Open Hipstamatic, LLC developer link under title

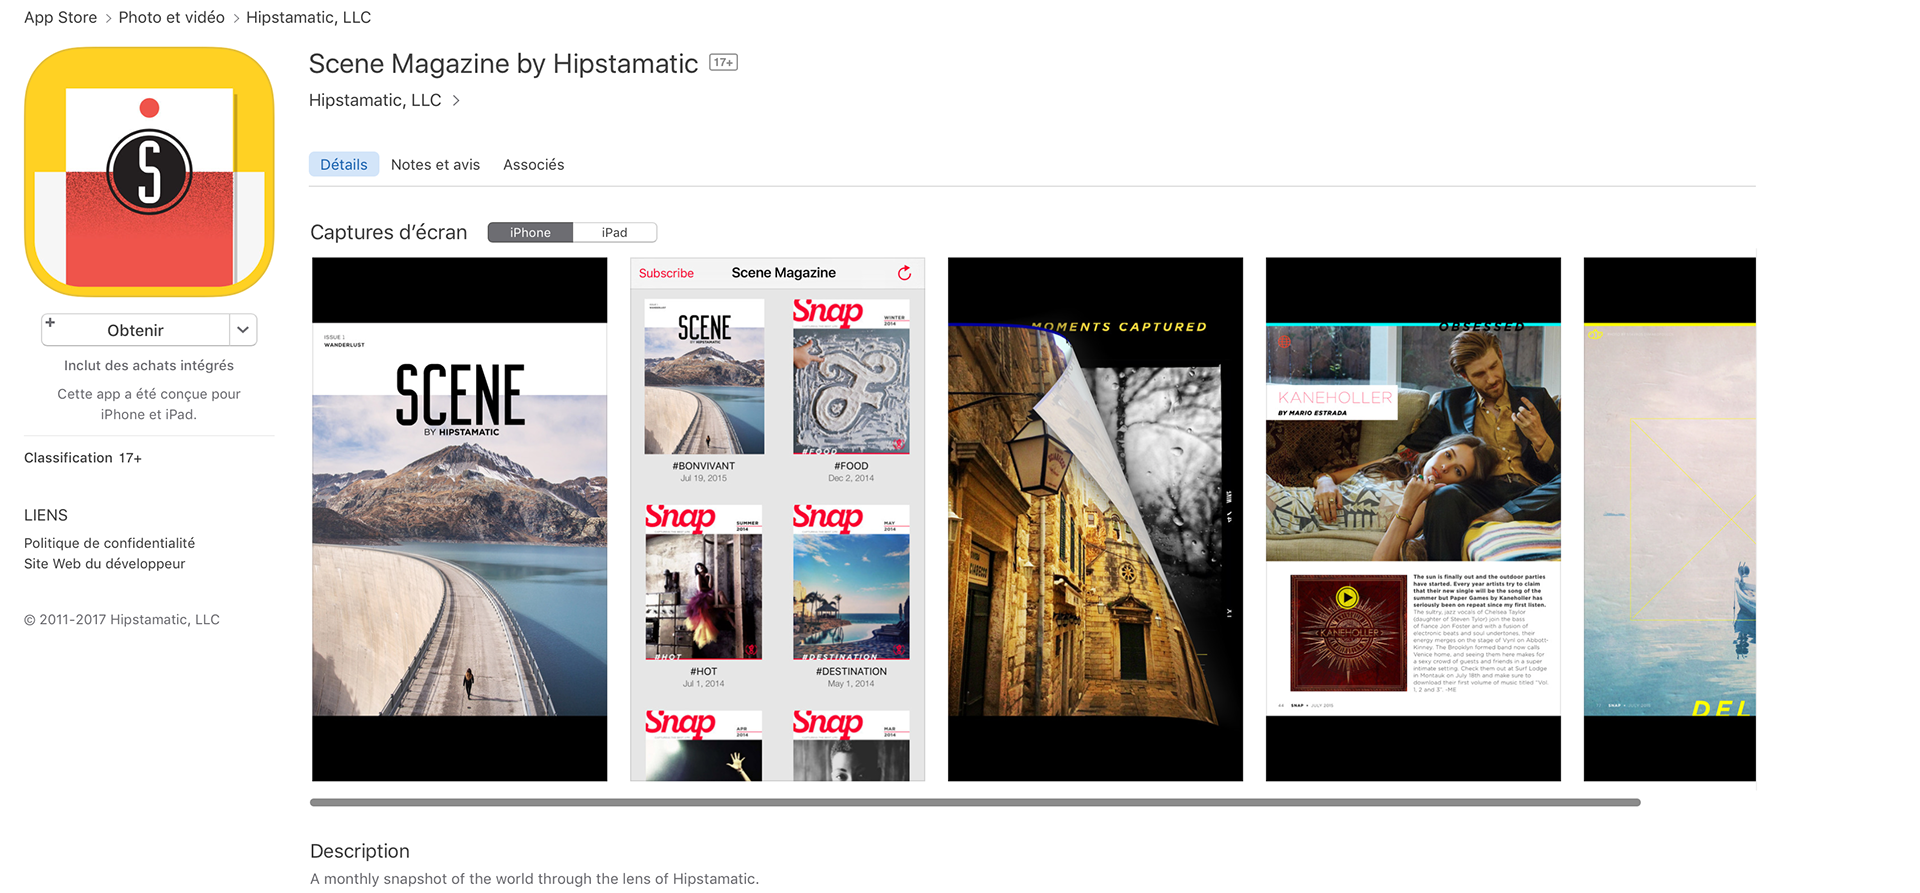[x=375, y=100]
